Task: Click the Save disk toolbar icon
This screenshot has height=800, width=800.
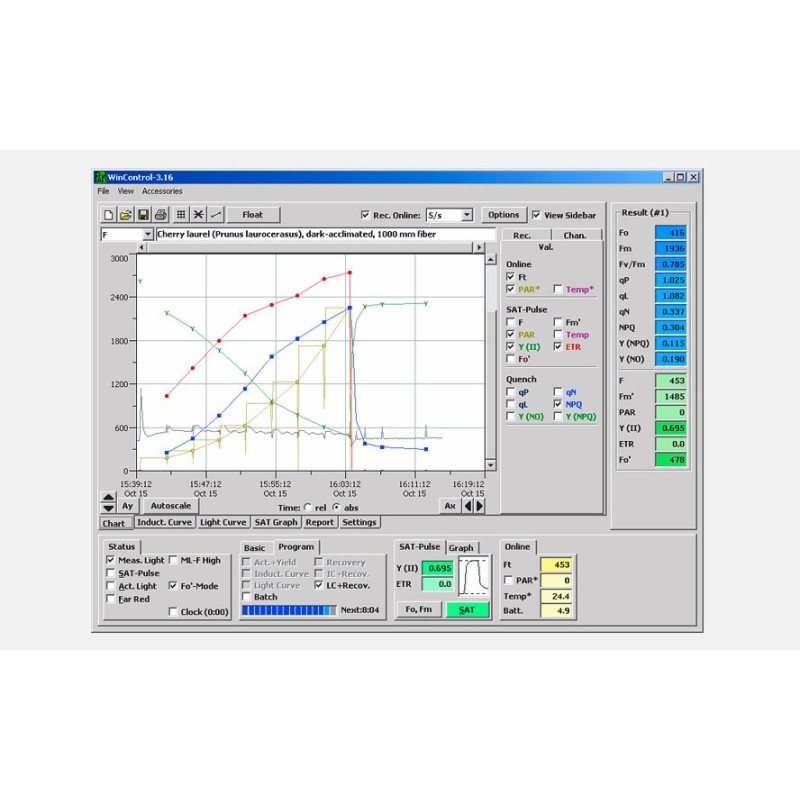Action: [143, 215]
